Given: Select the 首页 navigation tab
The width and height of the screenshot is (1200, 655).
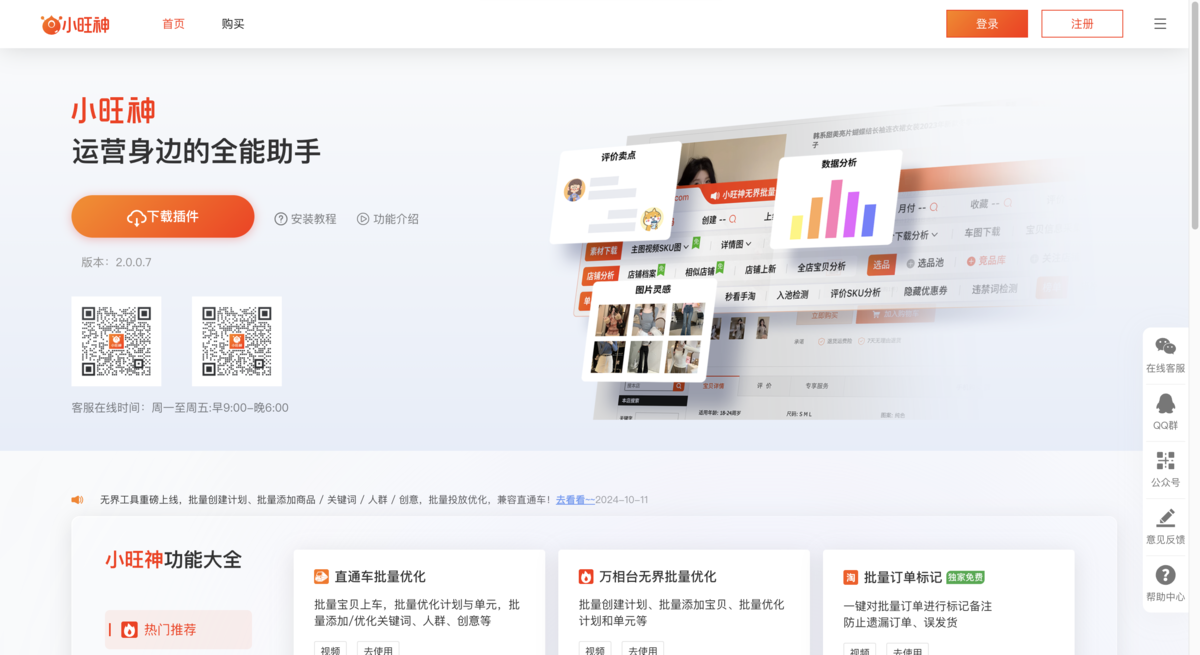Looking at the screenshot, I should pos(173,24).
